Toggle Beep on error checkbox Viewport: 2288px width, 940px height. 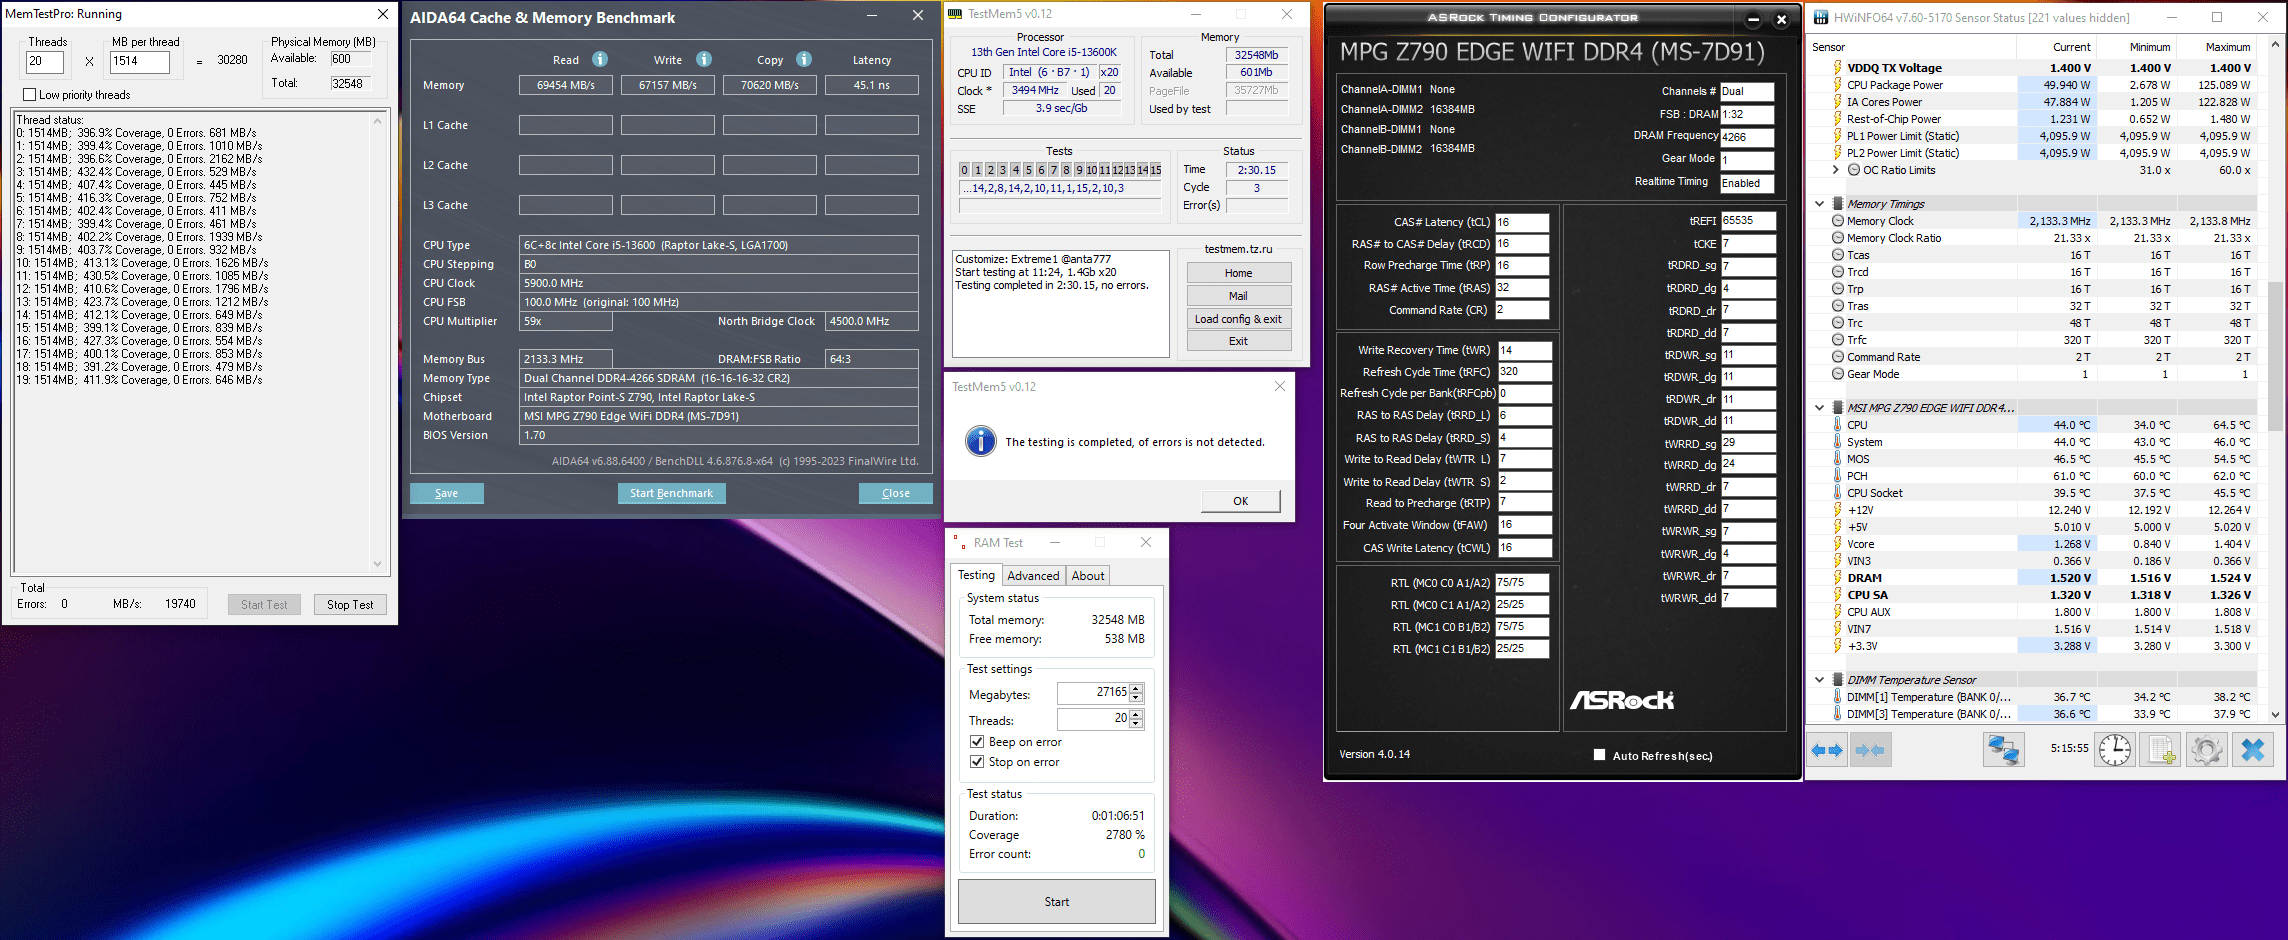(x=977, y=742)
